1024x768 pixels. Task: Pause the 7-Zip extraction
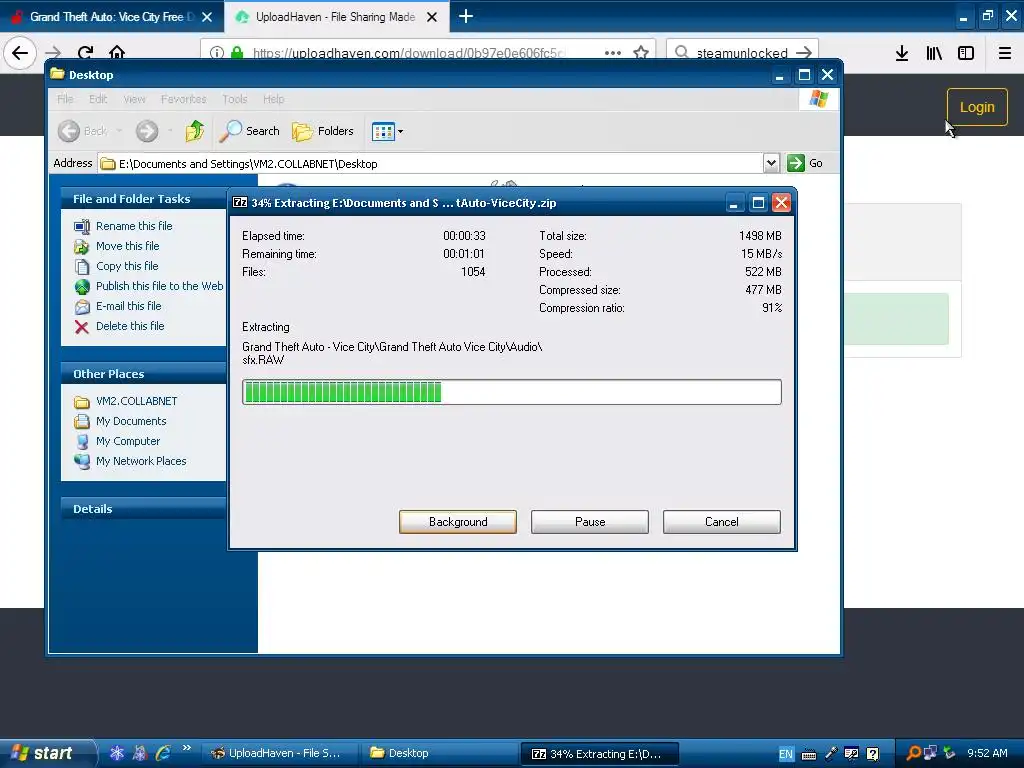[x=590, y=522]
